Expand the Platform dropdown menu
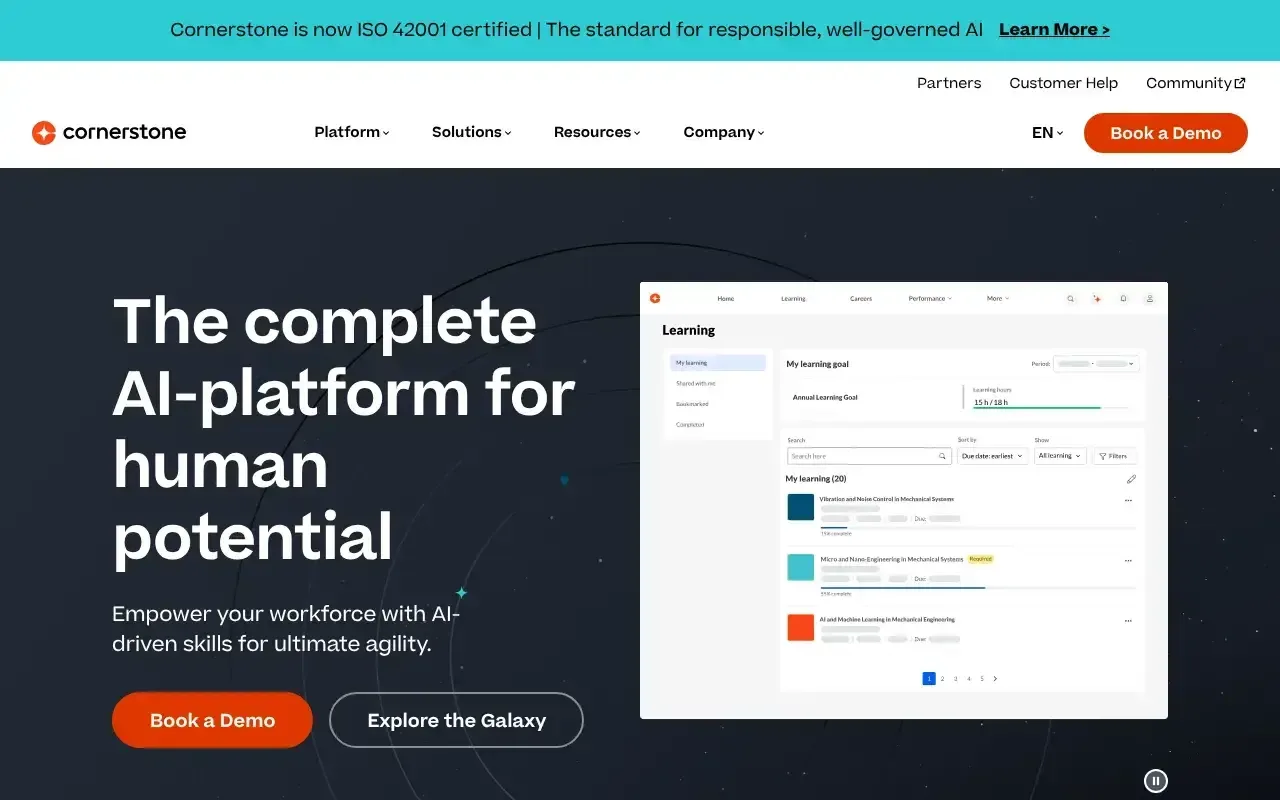 pos(351,132)
